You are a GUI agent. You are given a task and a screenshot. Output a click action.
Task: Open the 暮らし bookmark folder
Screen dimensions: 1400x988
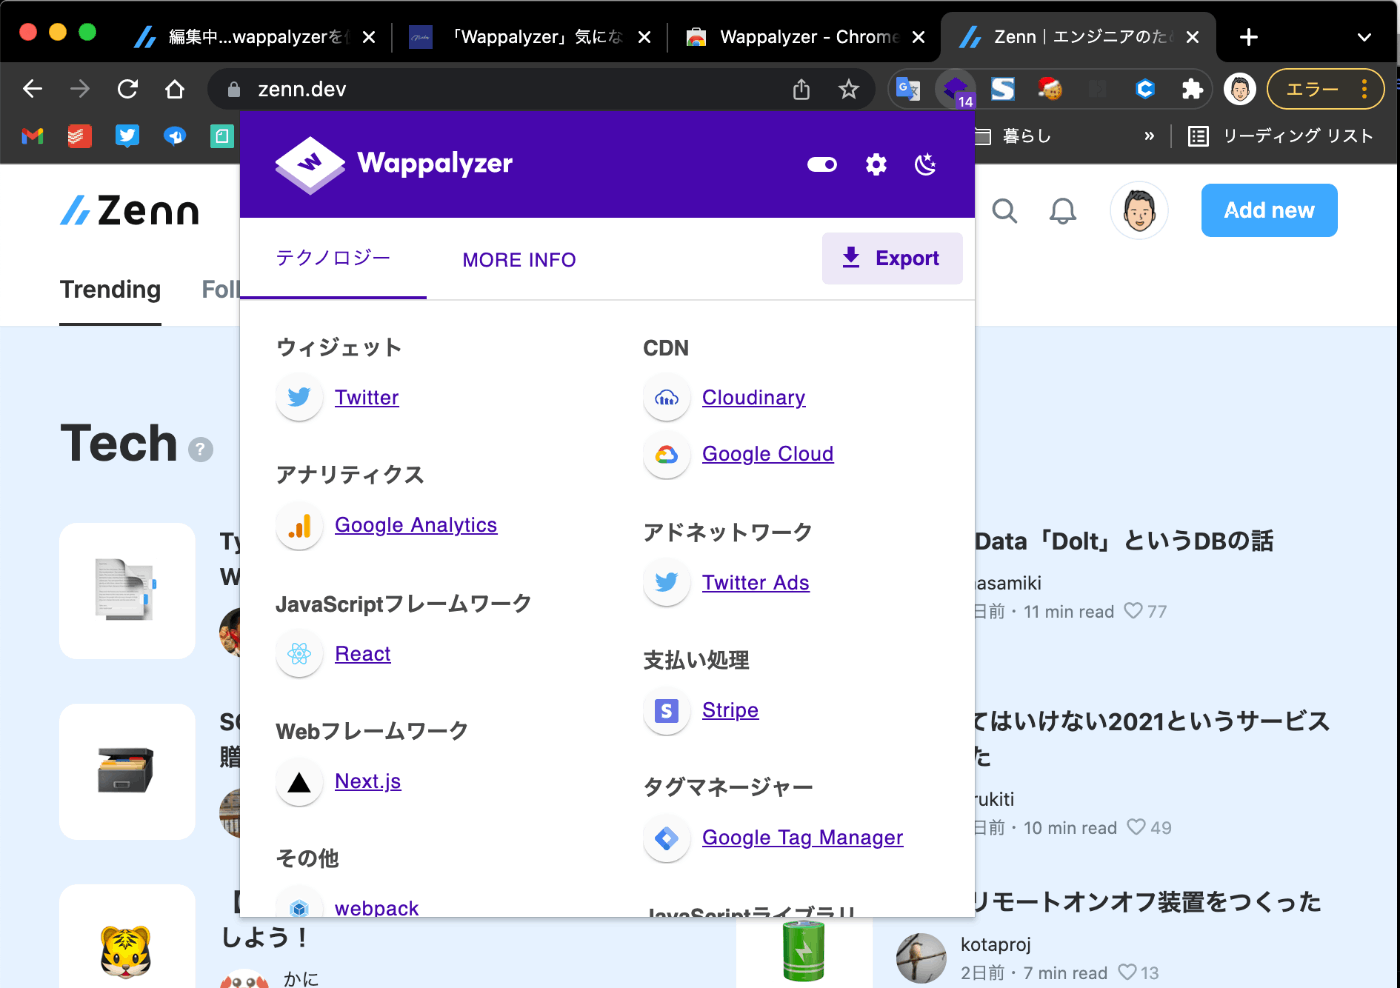click(1014, 136)
